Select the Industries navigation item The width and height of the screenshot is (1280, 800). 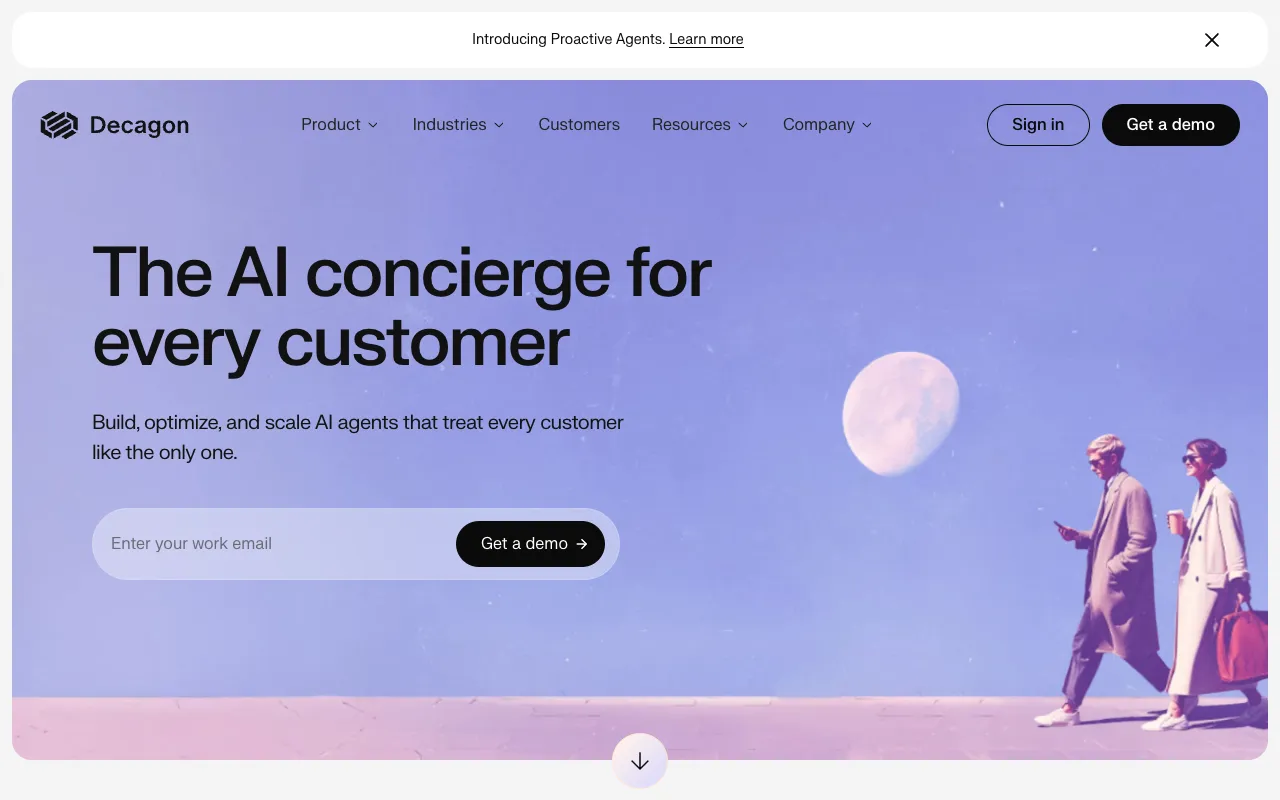pyautogui.click(x=450, y=125)
